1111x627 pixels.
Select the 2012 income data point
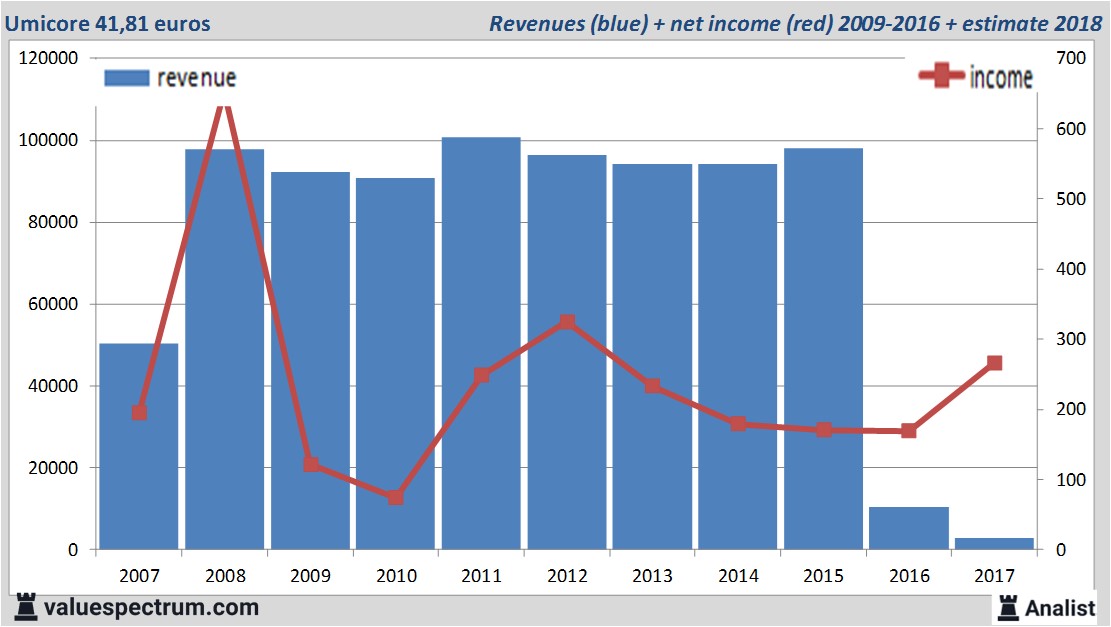pyautogui.click(x=567, y=322)
